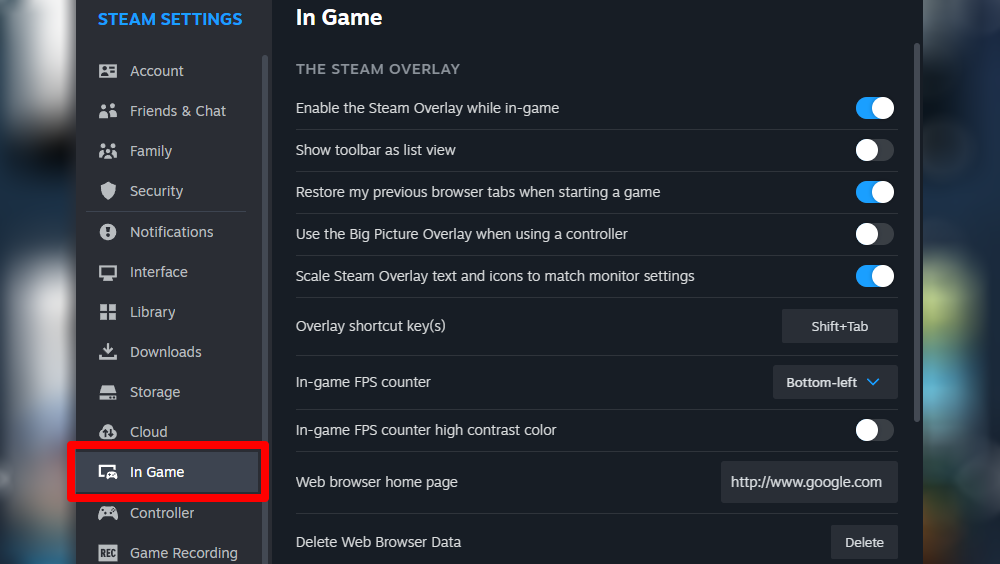Click the Web browser home page field

pyautogui.click(x=808, y=482)
